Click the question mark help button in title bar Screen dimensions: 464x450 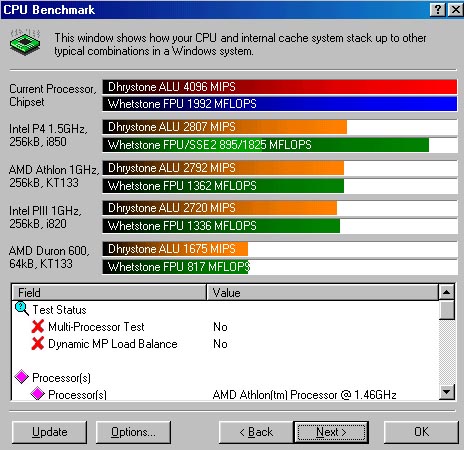coord(438,9)
